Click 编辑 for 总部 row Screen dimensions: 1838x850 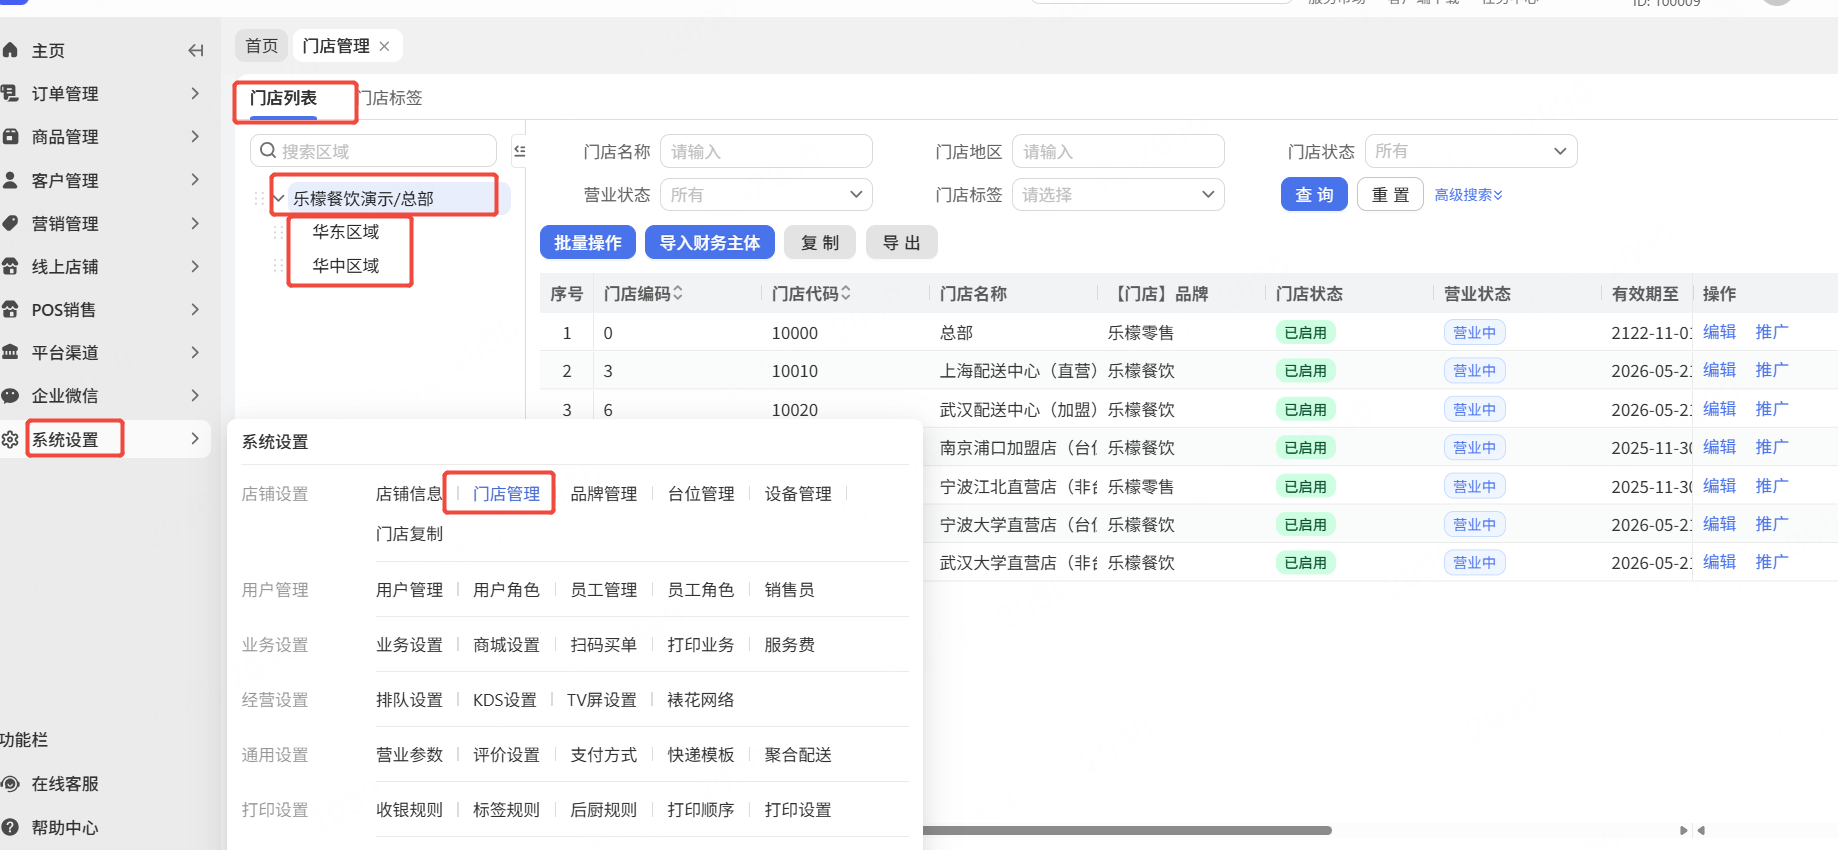[1719, 332]
